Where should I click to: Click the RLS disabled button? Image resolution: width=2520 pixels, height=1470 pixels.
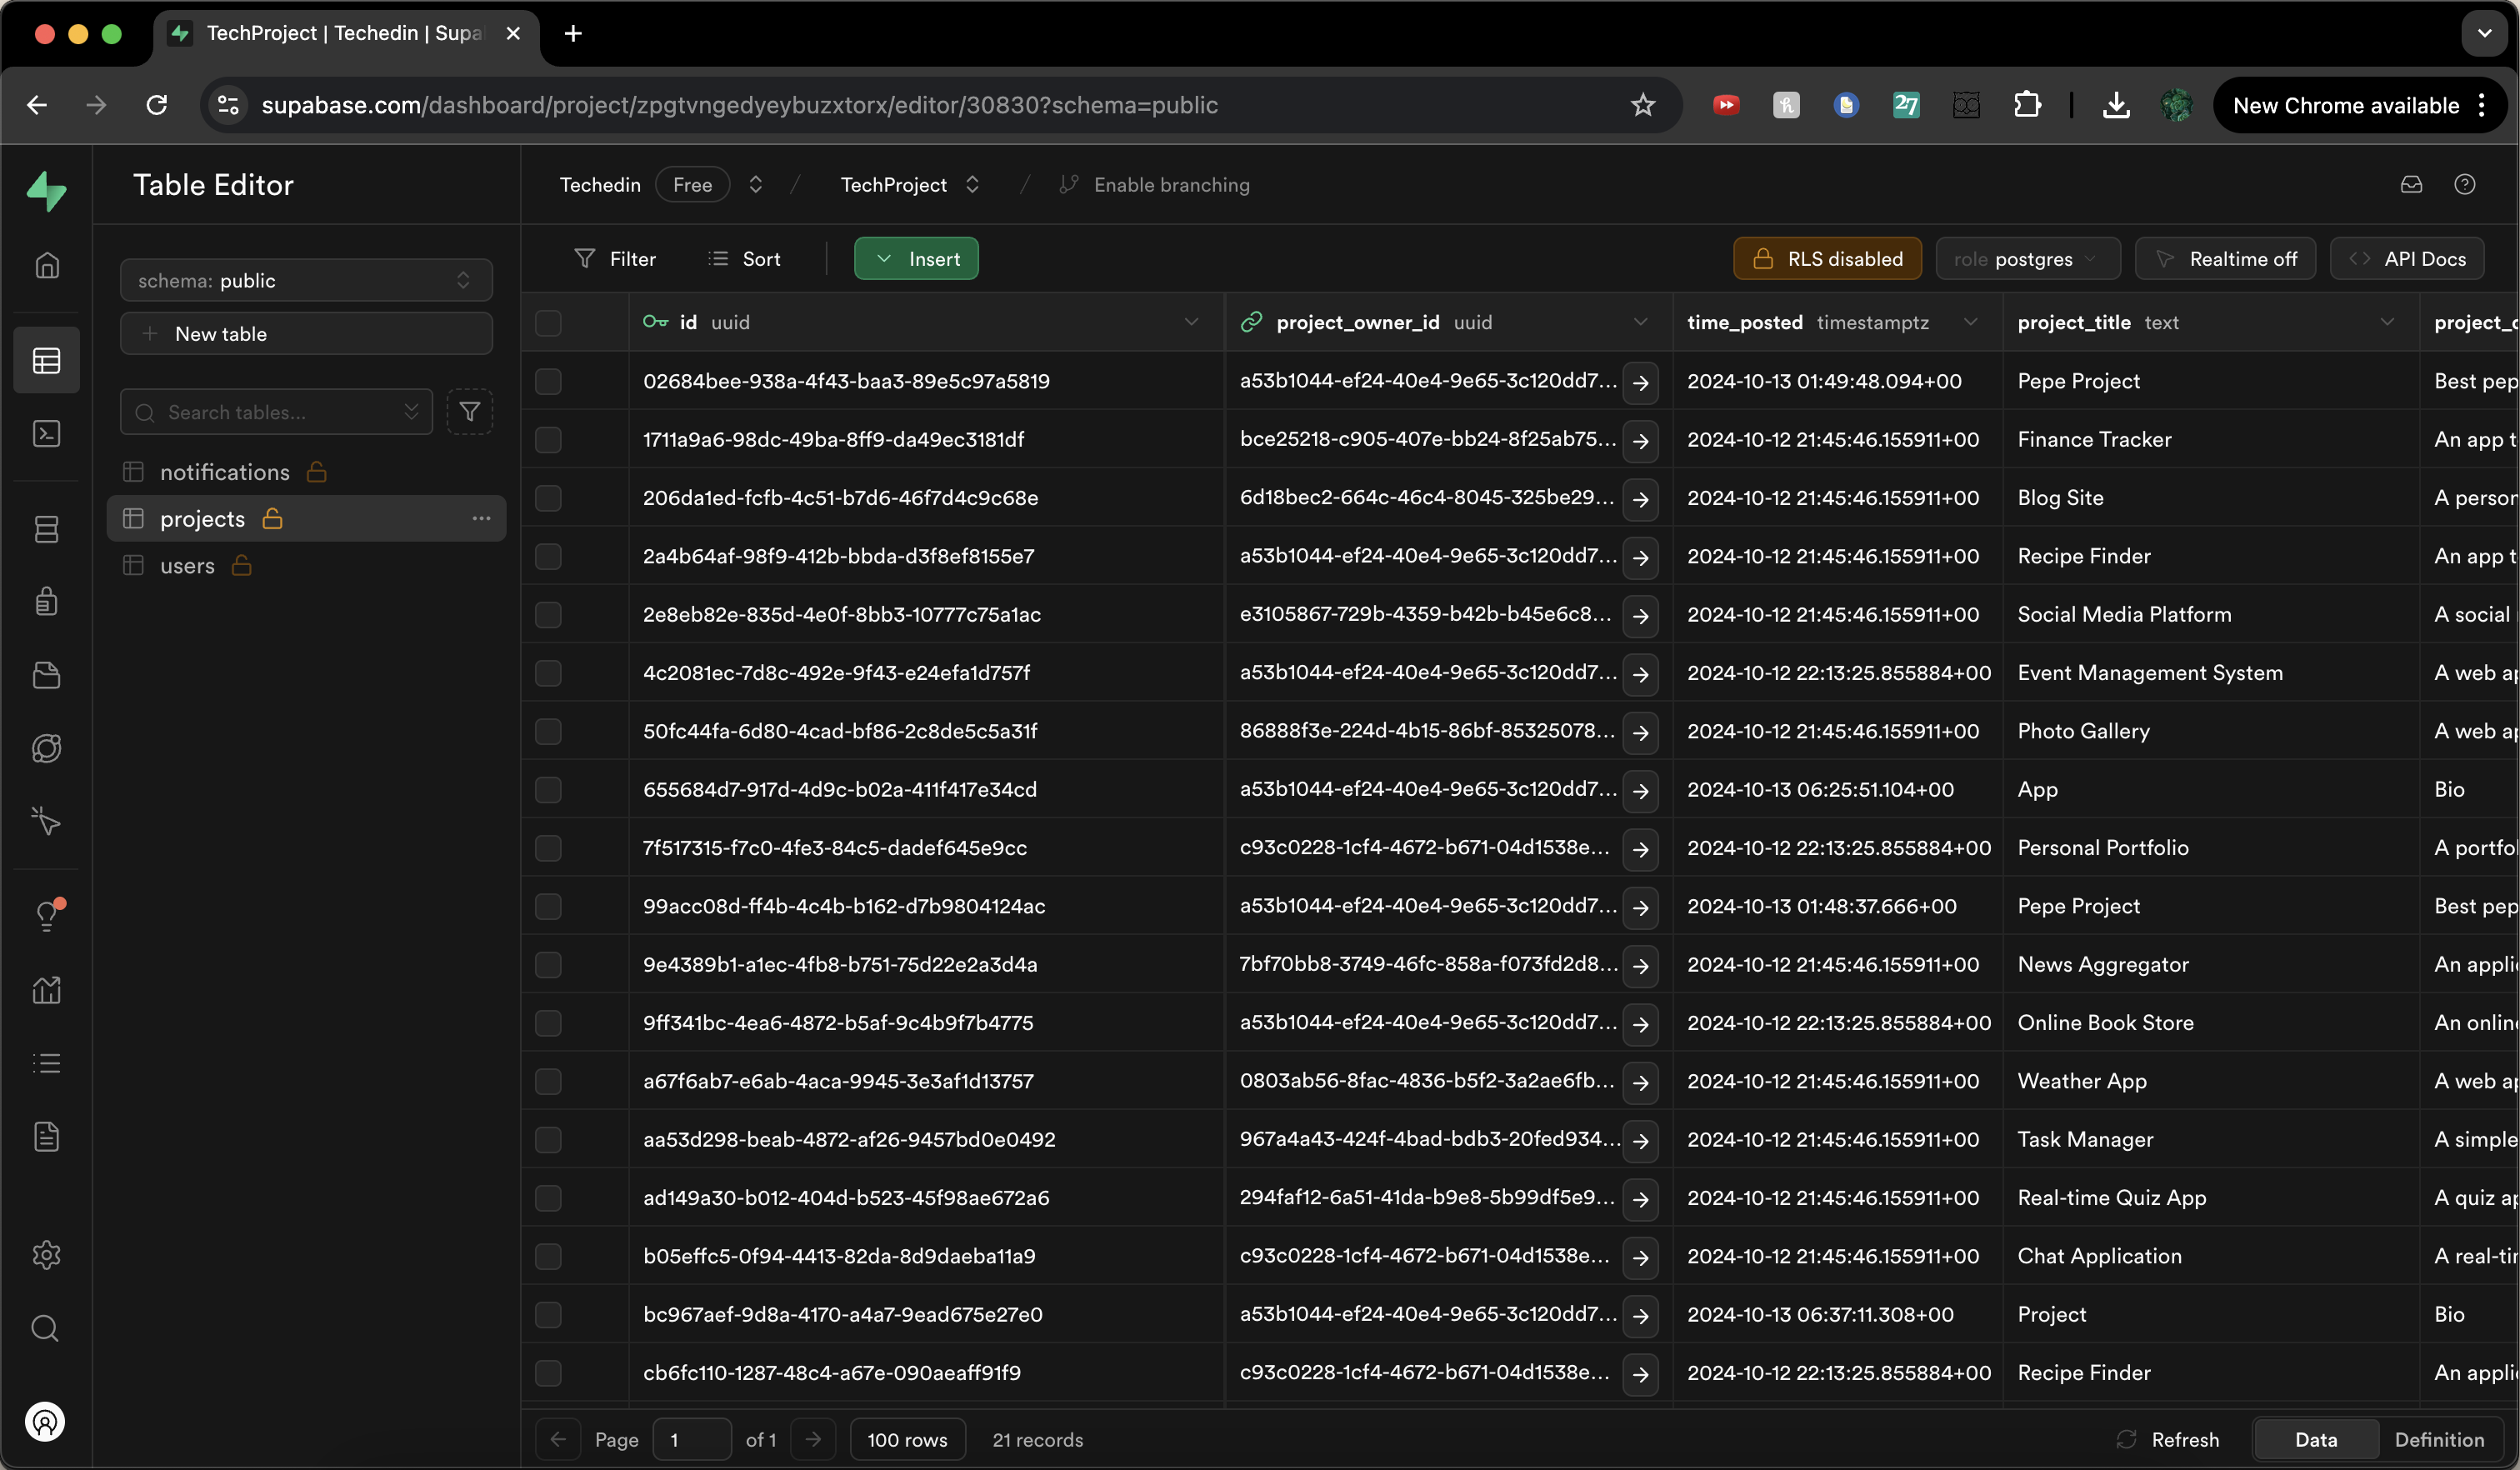(1827, 259)
